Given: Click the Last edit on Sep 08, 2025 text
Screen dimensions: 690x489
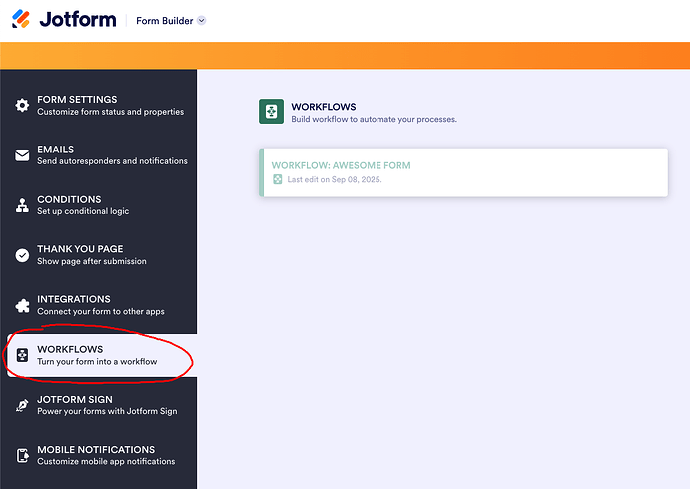Looking at the screenshot, I should [334, 180].
